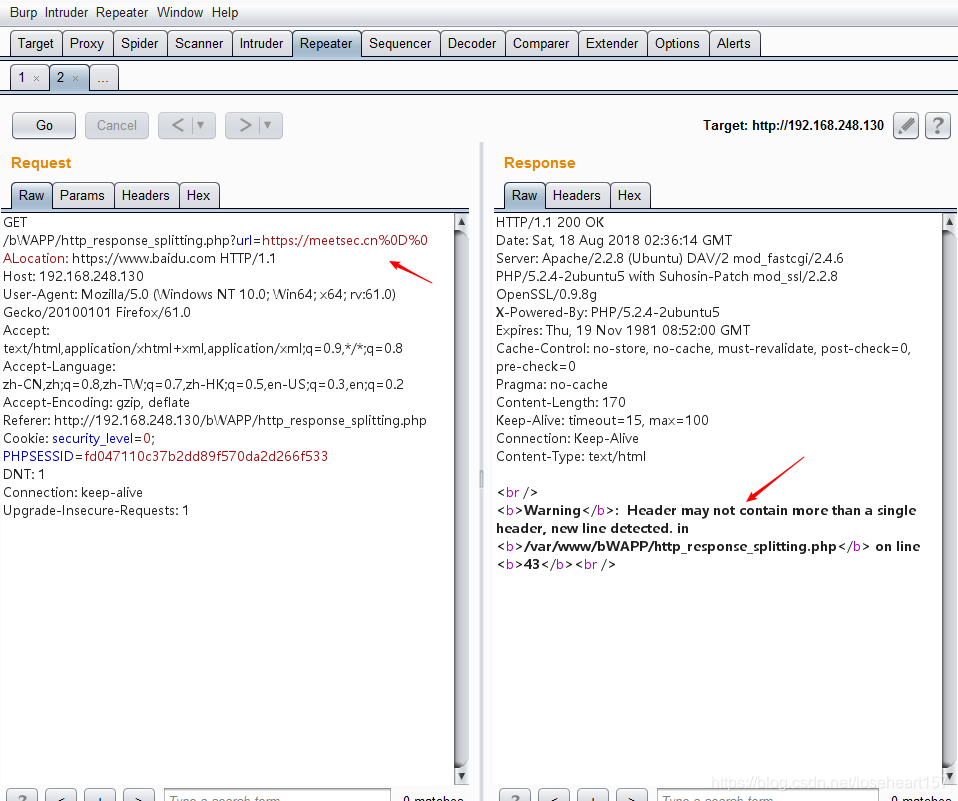Image resolution: width=958 pixels, height=801 pixels.
Task: Click request pane vertical scrollbar track
Action: click(x=462, y=498)
